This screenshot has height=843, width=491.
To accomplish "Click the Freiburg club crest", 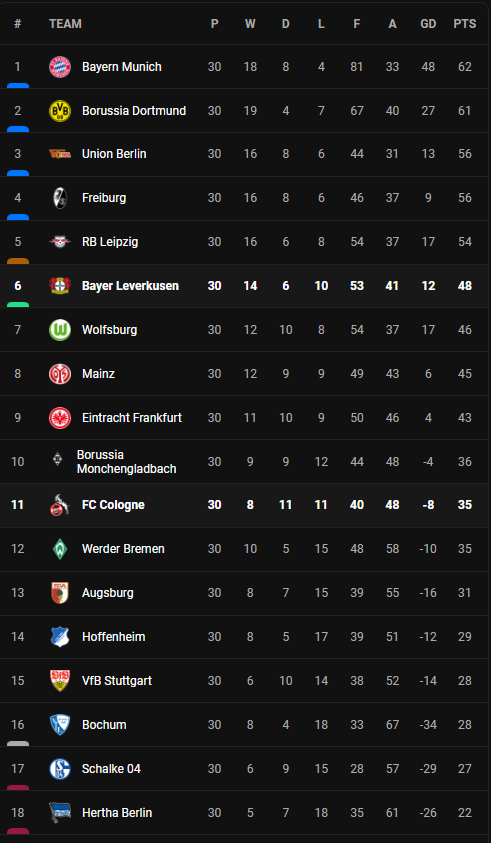I will 60,198.
